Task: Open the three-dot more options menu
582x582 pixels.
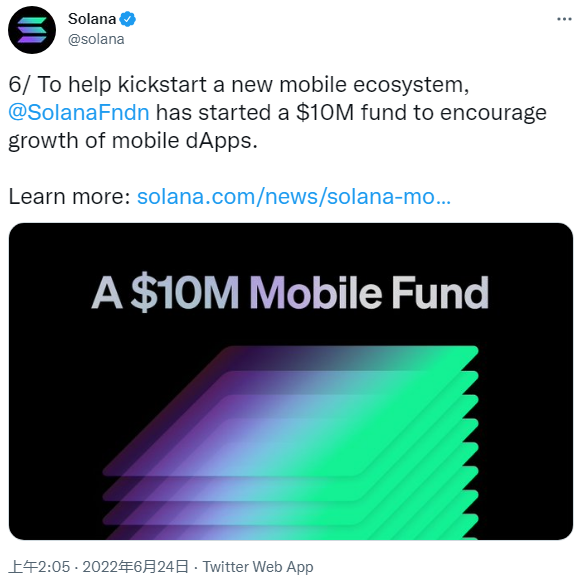Action: (564, 19)
